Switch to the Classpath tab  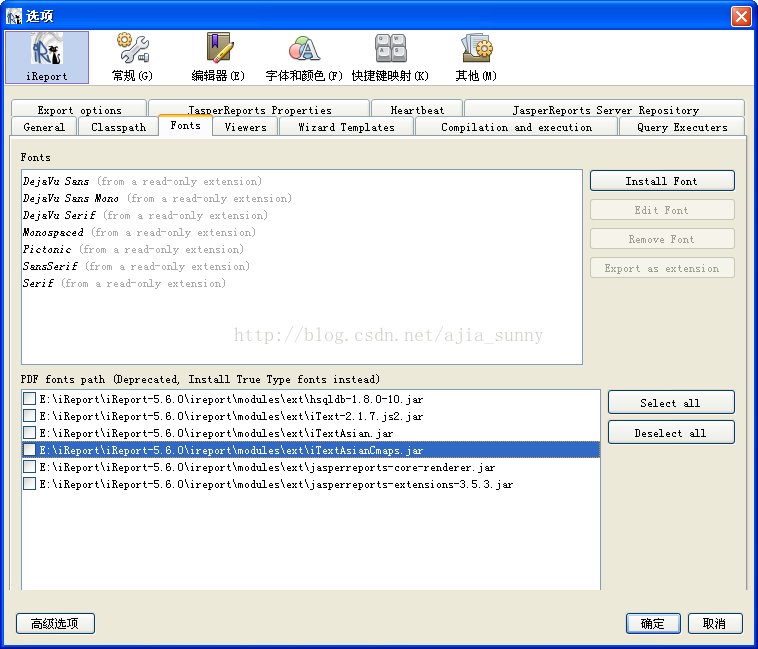[x=118, y=127]
